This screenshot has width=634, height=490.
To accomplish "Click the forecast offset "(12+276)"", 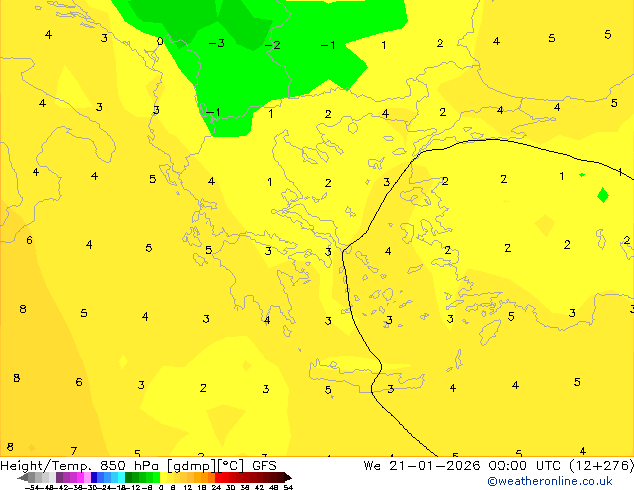I will click(601, 466).
